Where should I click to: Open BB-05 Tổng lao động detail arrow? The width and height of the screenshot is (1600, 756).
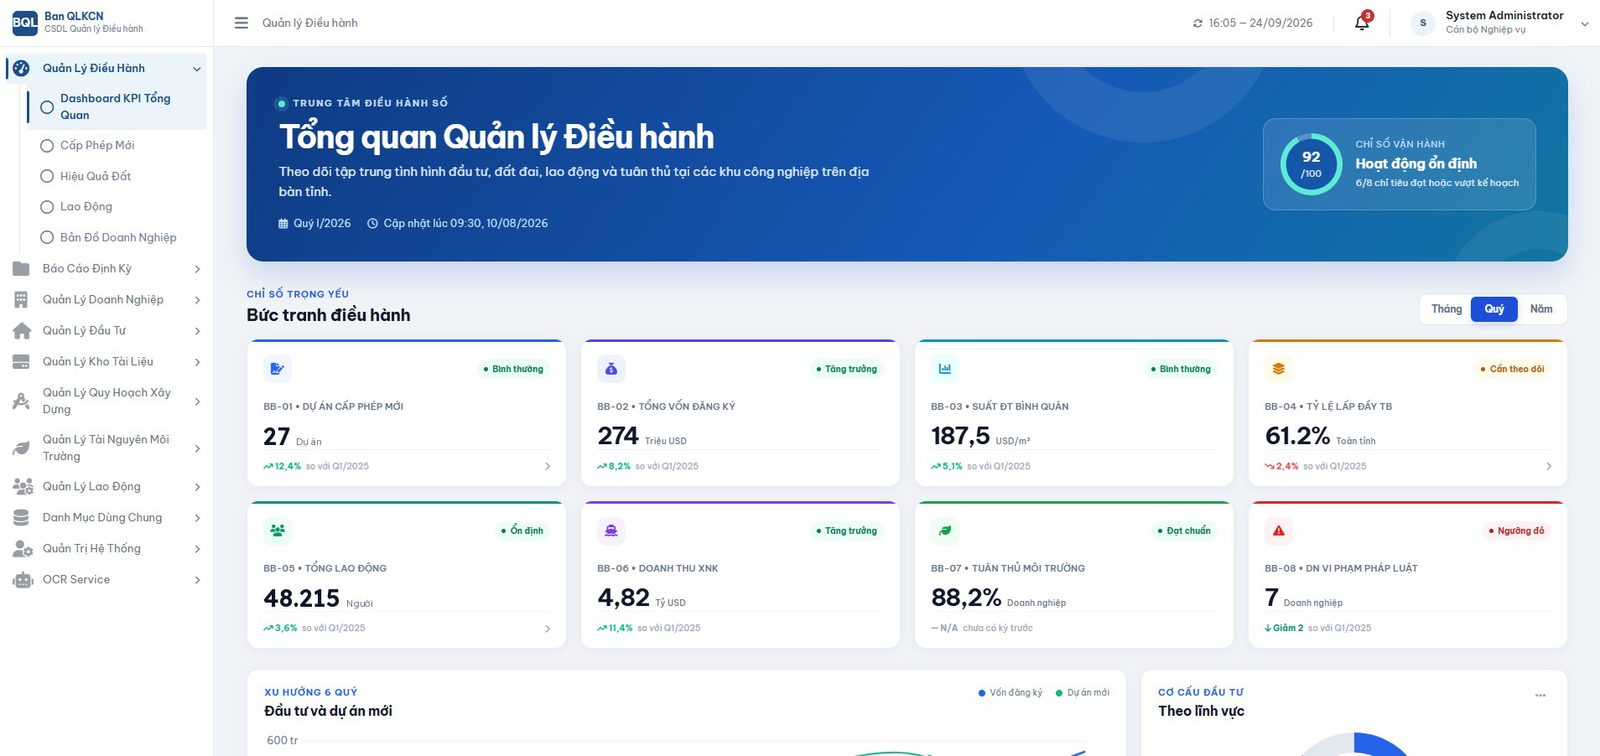click(x=547, y=629)
